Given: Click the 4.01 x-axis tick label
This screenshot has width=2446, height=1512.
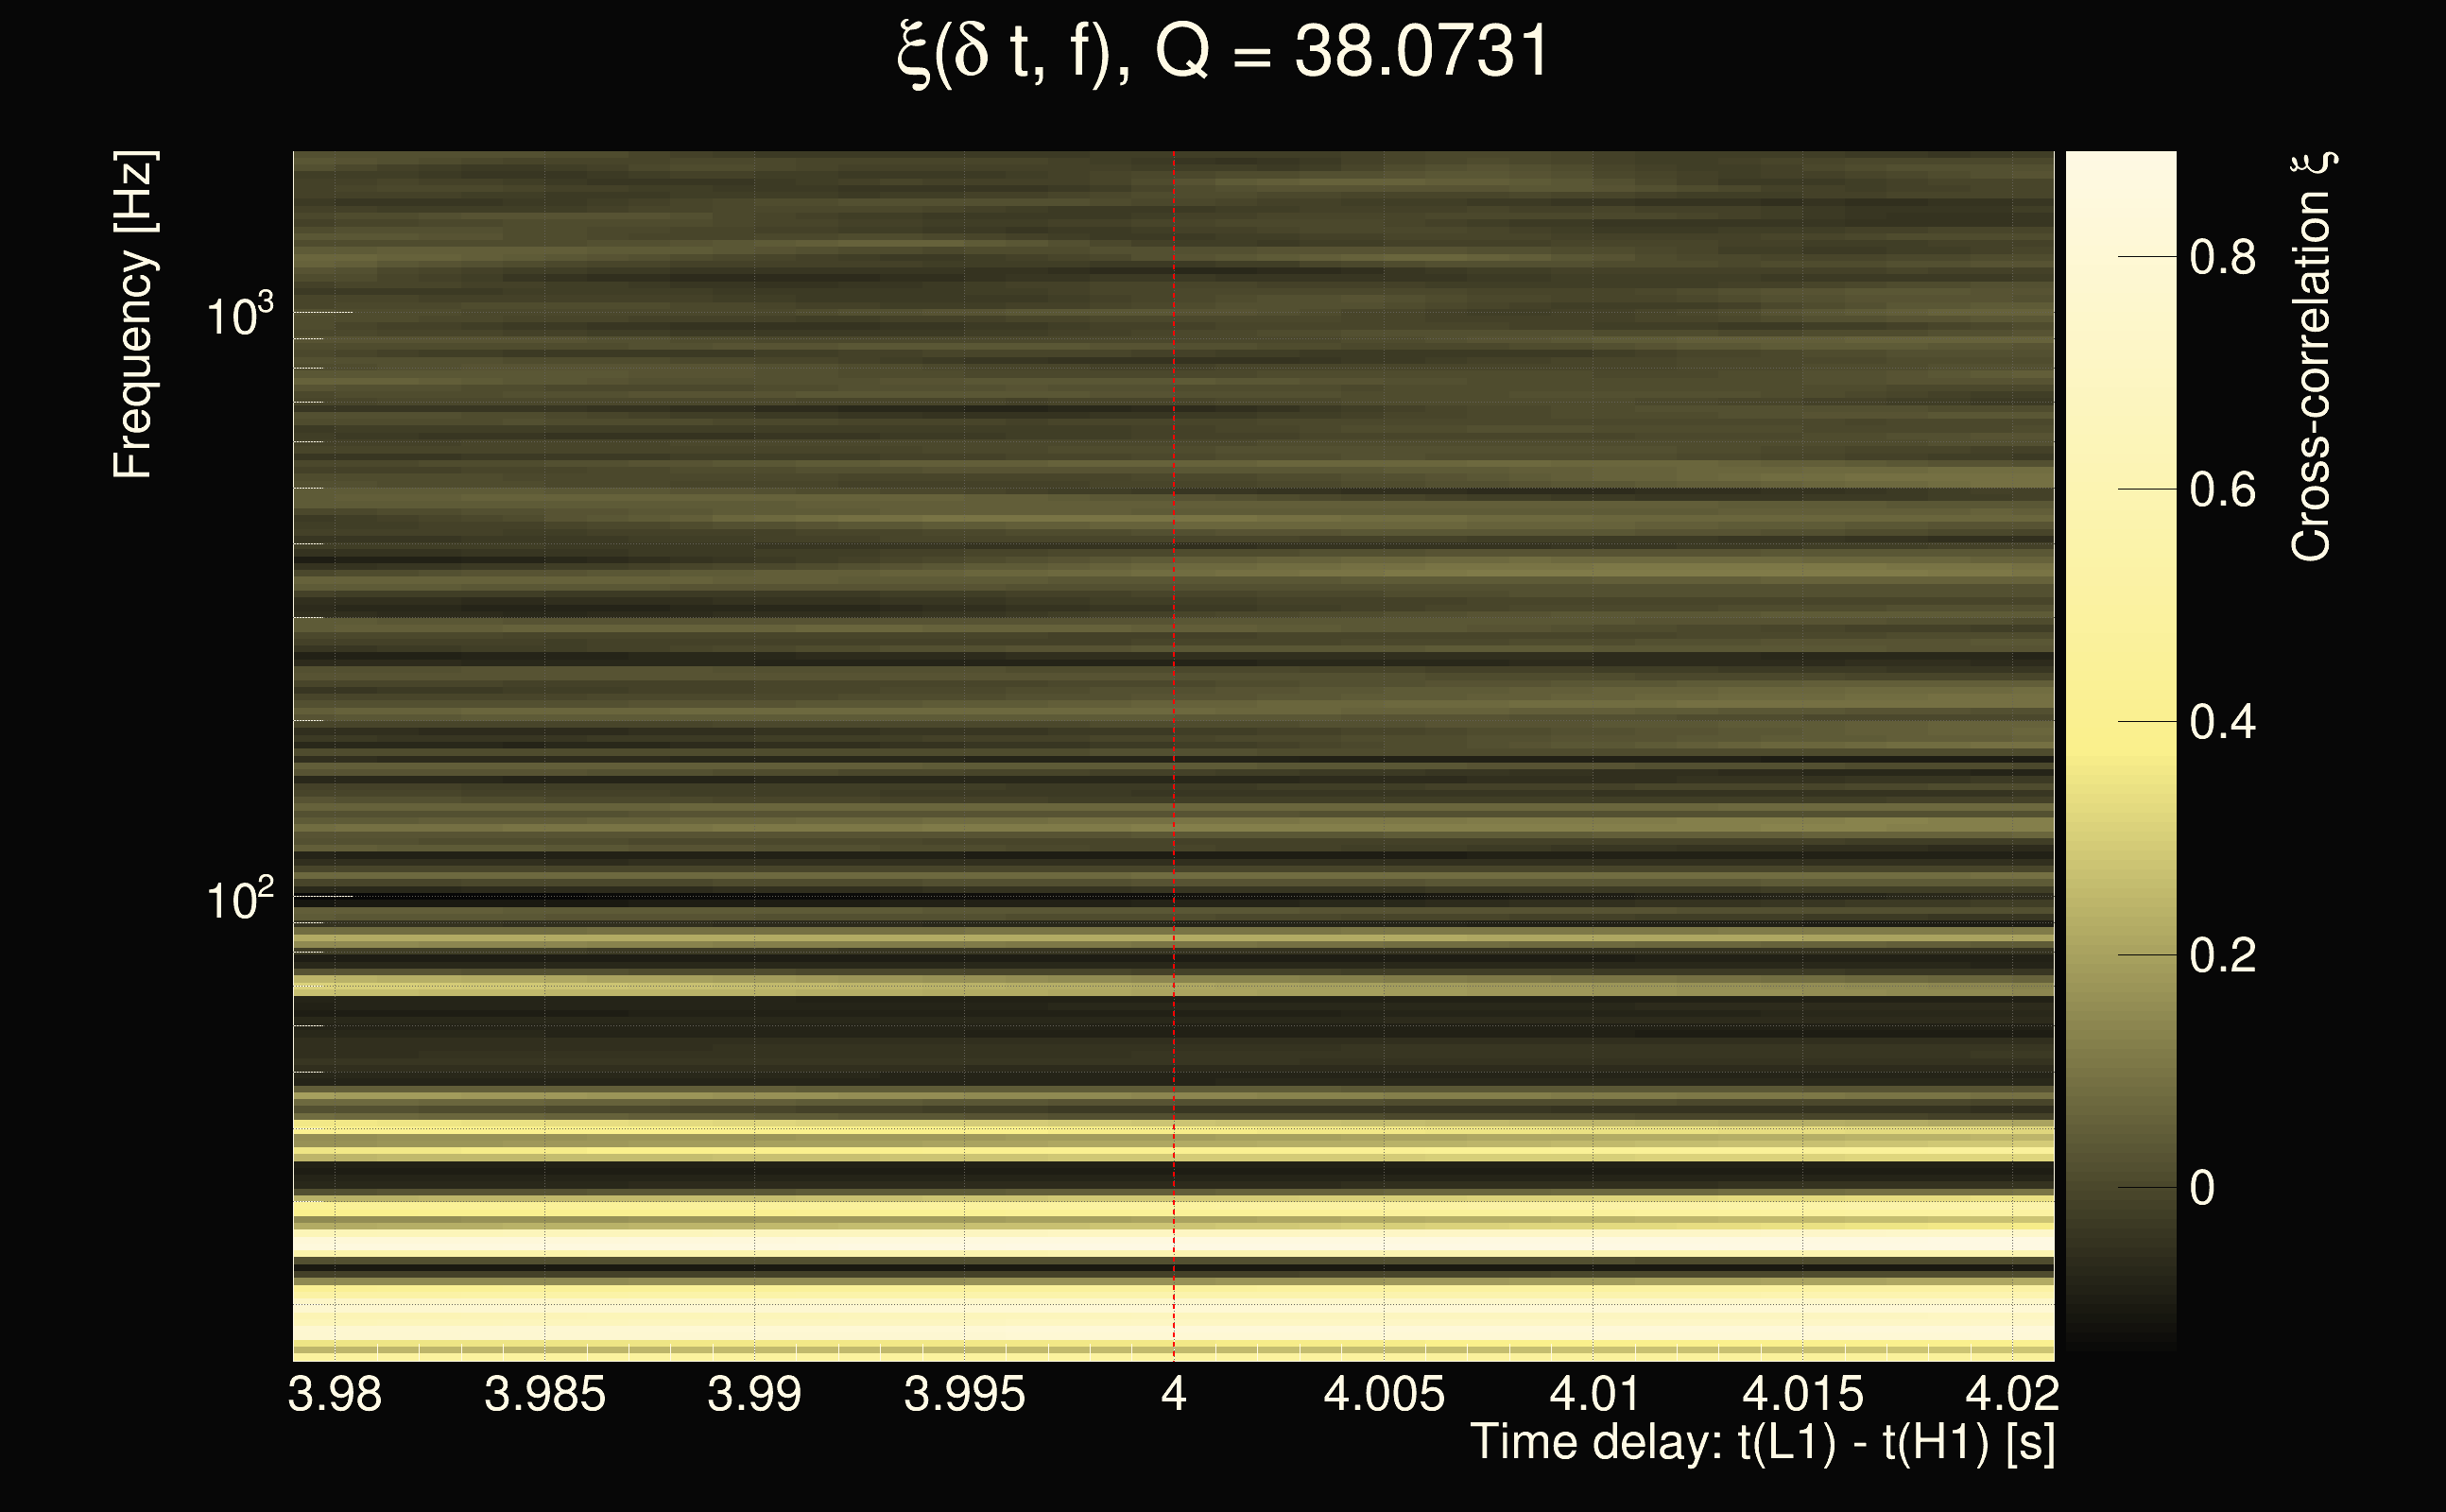Looking at the screenshot, I should click(x=1594, y=1394).
